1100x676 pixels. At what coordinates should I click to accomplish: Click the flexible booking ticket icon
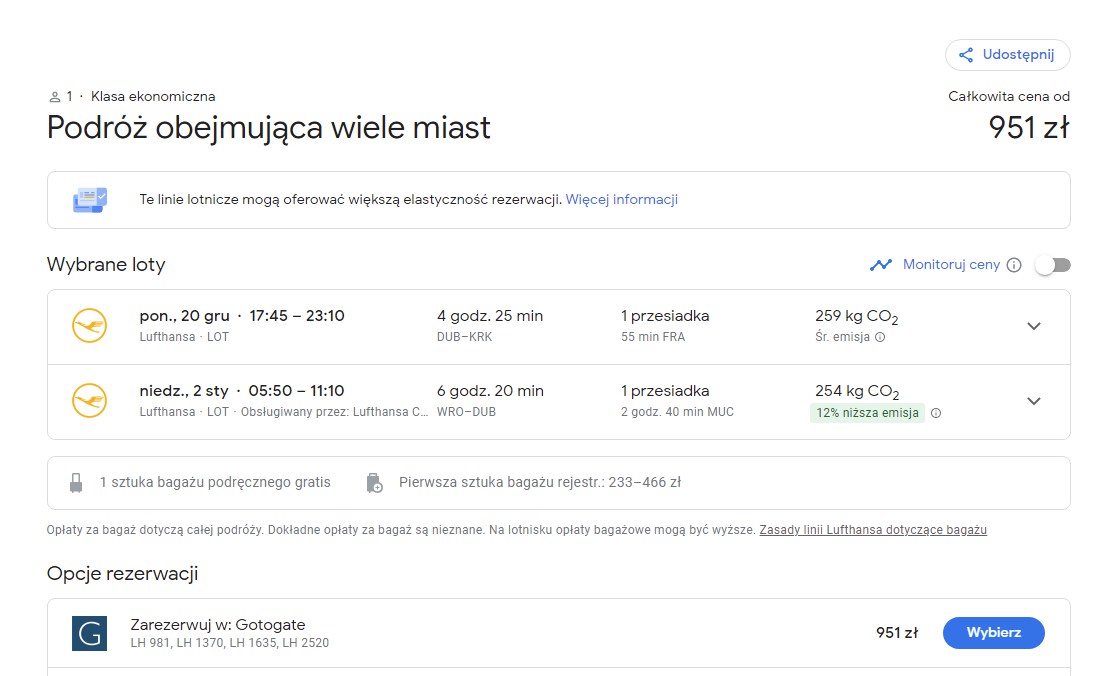[90, 200]
